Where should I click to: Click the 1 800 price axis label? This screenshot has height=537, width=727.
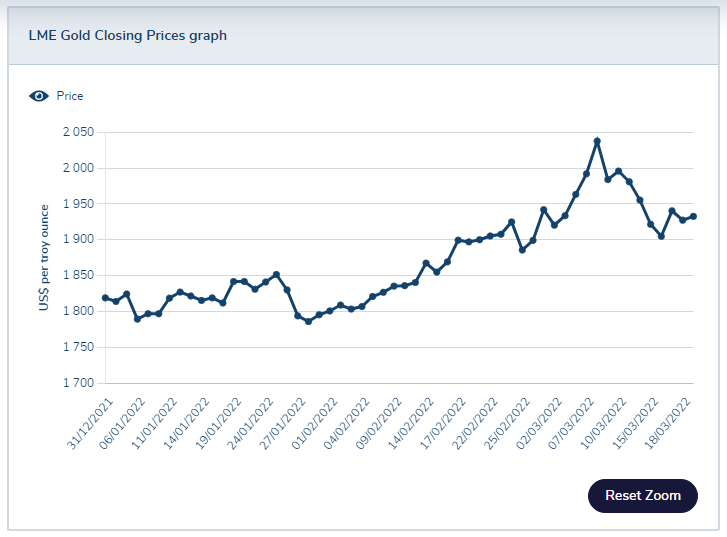[x=76, y=311]
